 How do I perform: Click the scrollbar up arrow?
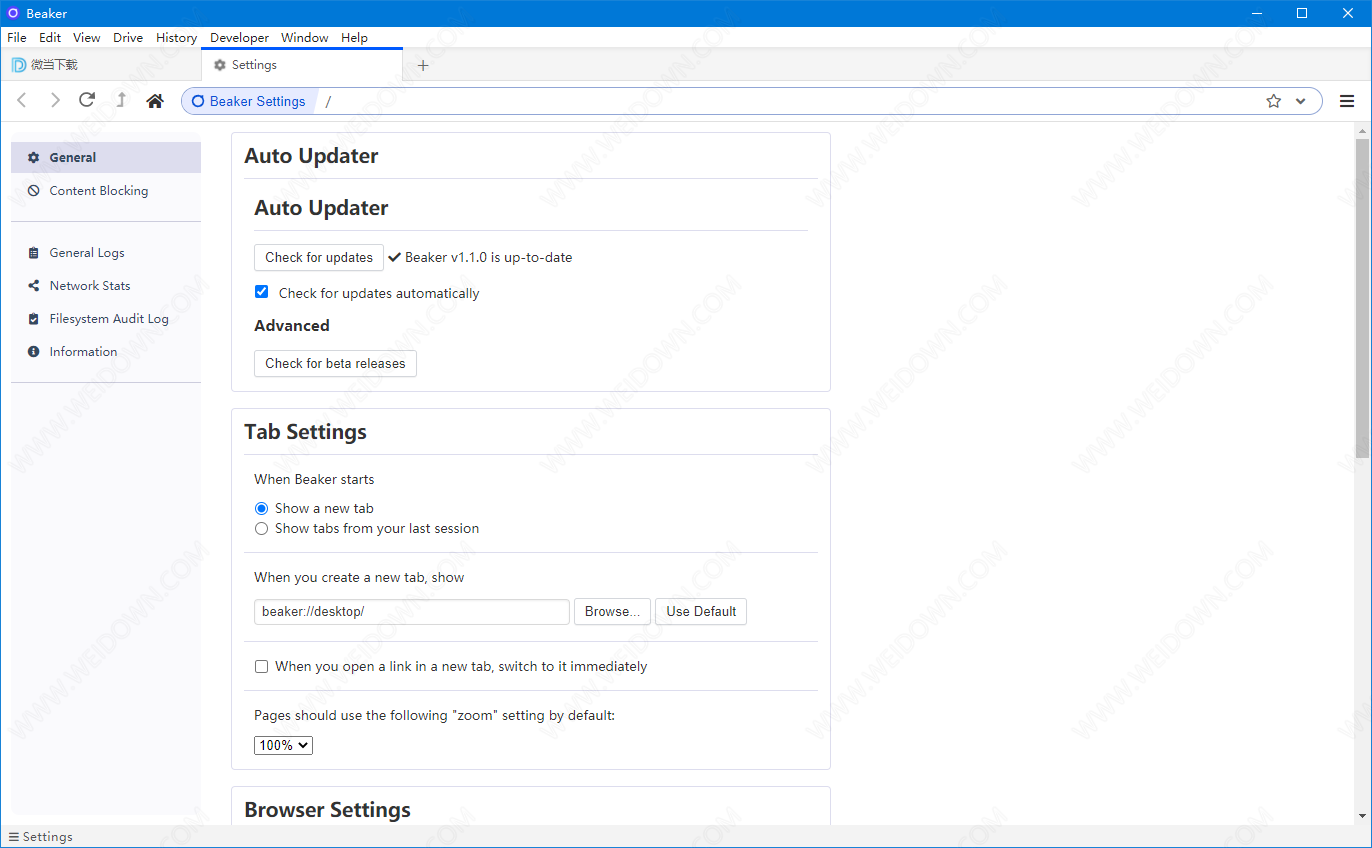pos(1362,131)
